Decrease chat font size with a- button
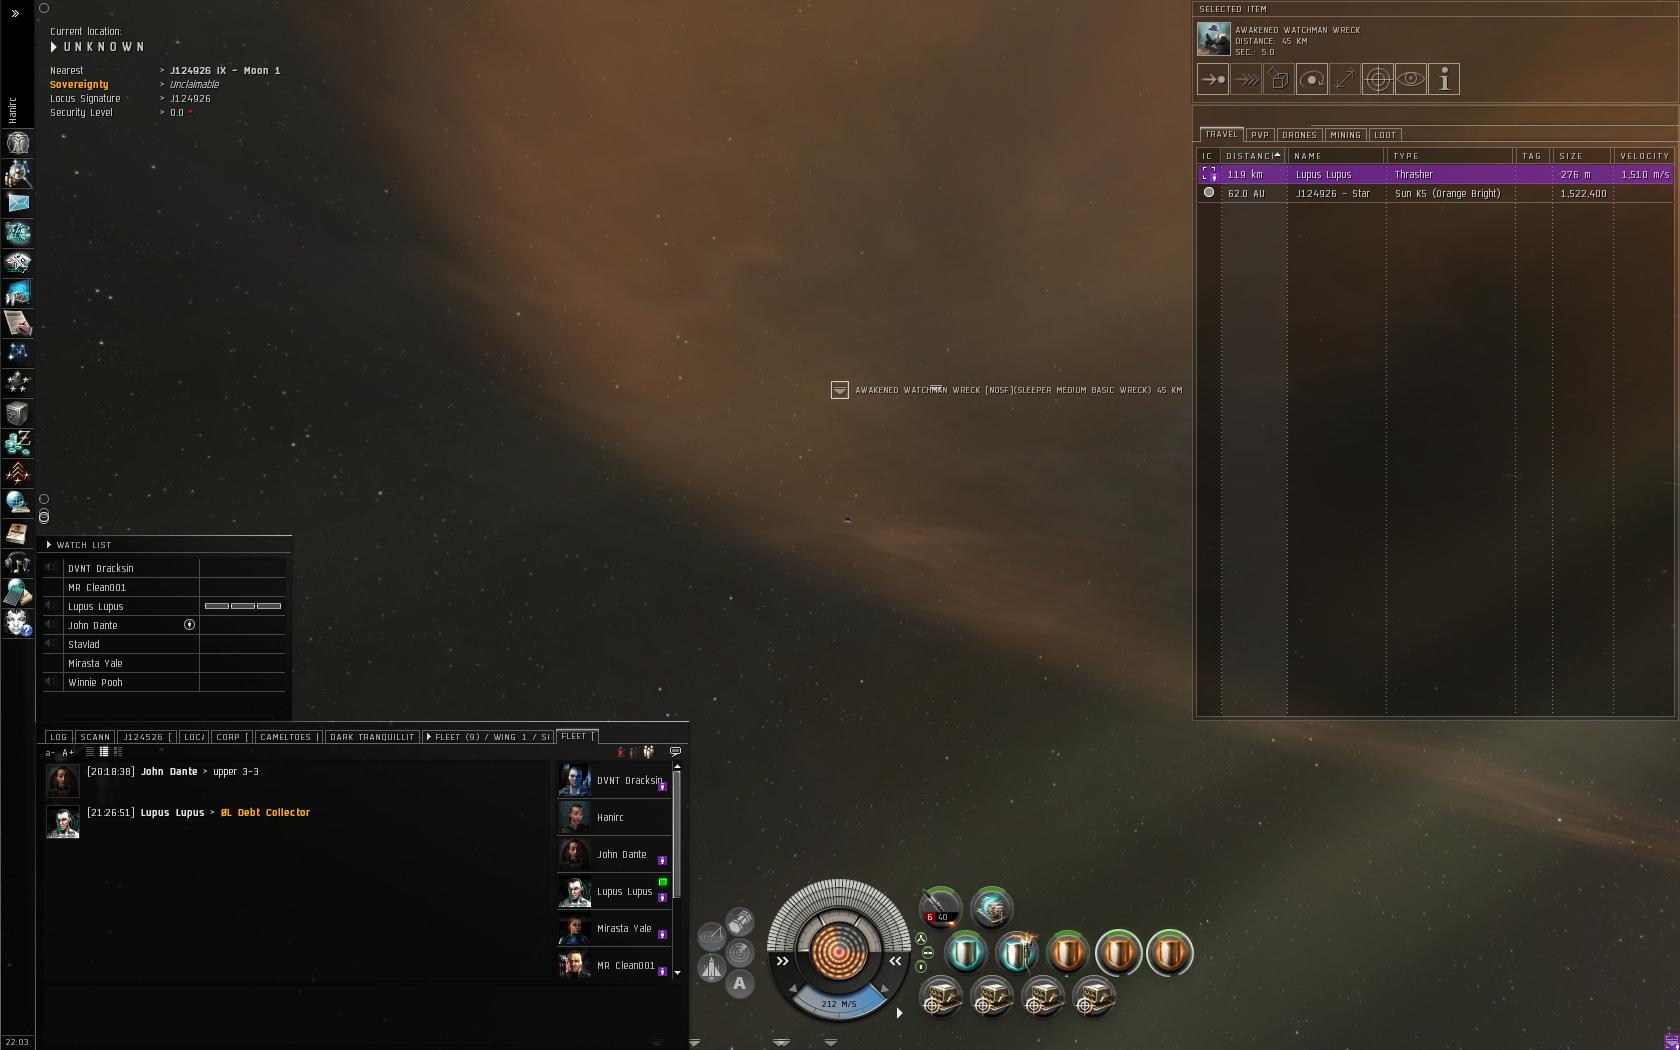This screenshot has height=1050, width=1680. tap(51, 753)
